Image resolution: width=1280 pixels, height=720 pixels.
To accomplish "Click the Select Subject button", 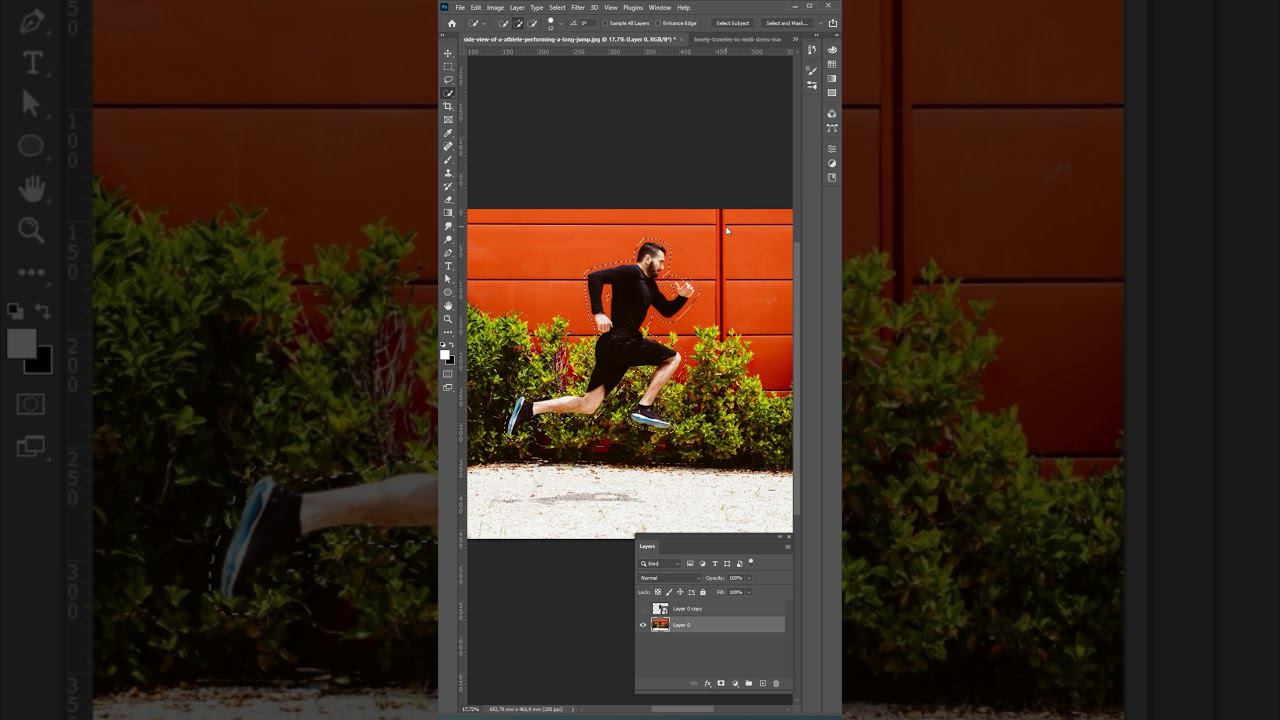I will coord(732,23).
